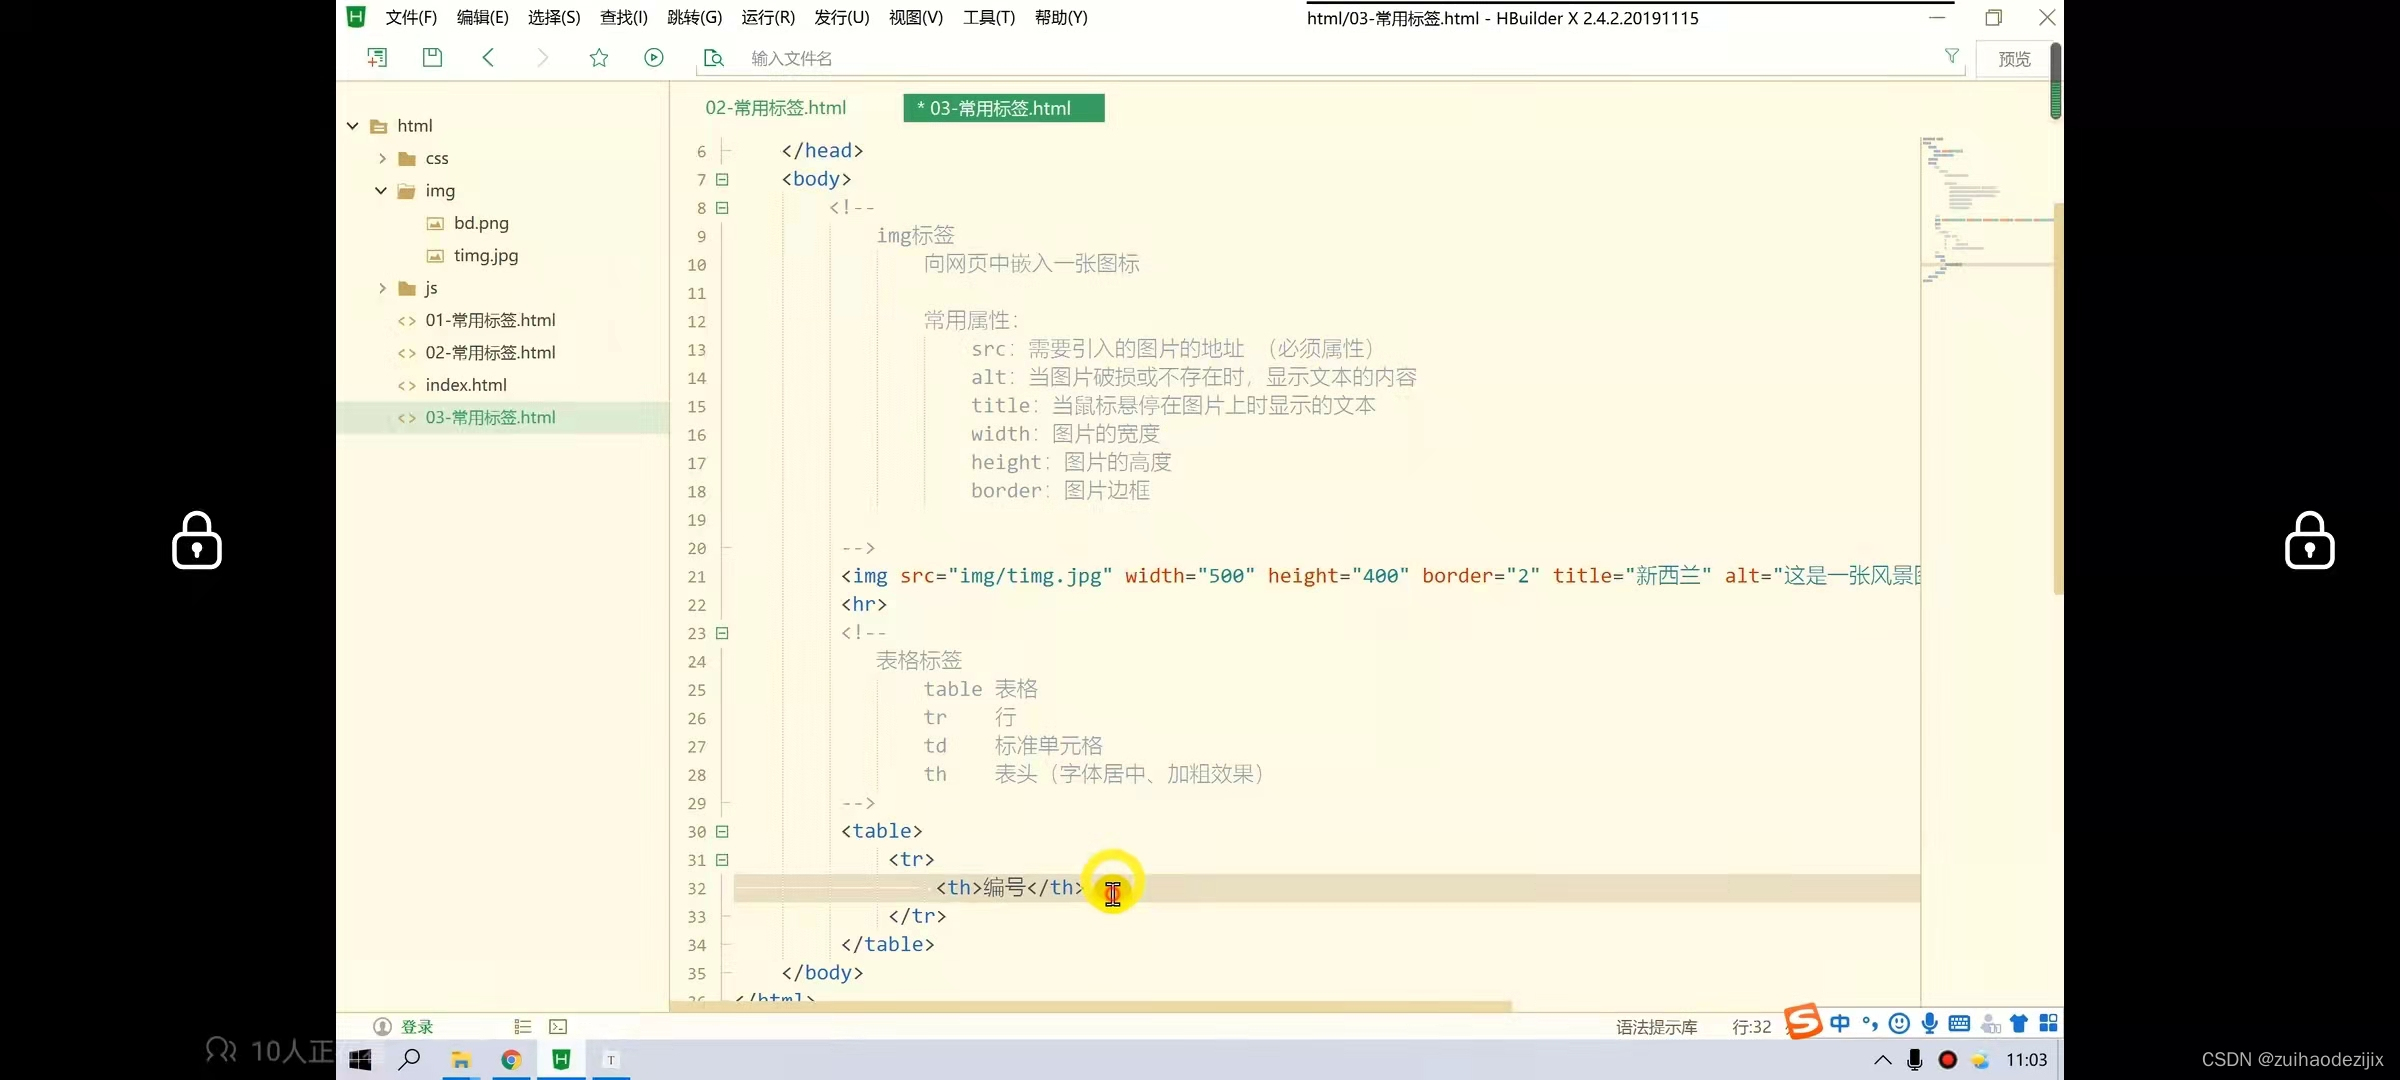
Task: Open the terminal icon in status bar
Action: [558, 1027]
